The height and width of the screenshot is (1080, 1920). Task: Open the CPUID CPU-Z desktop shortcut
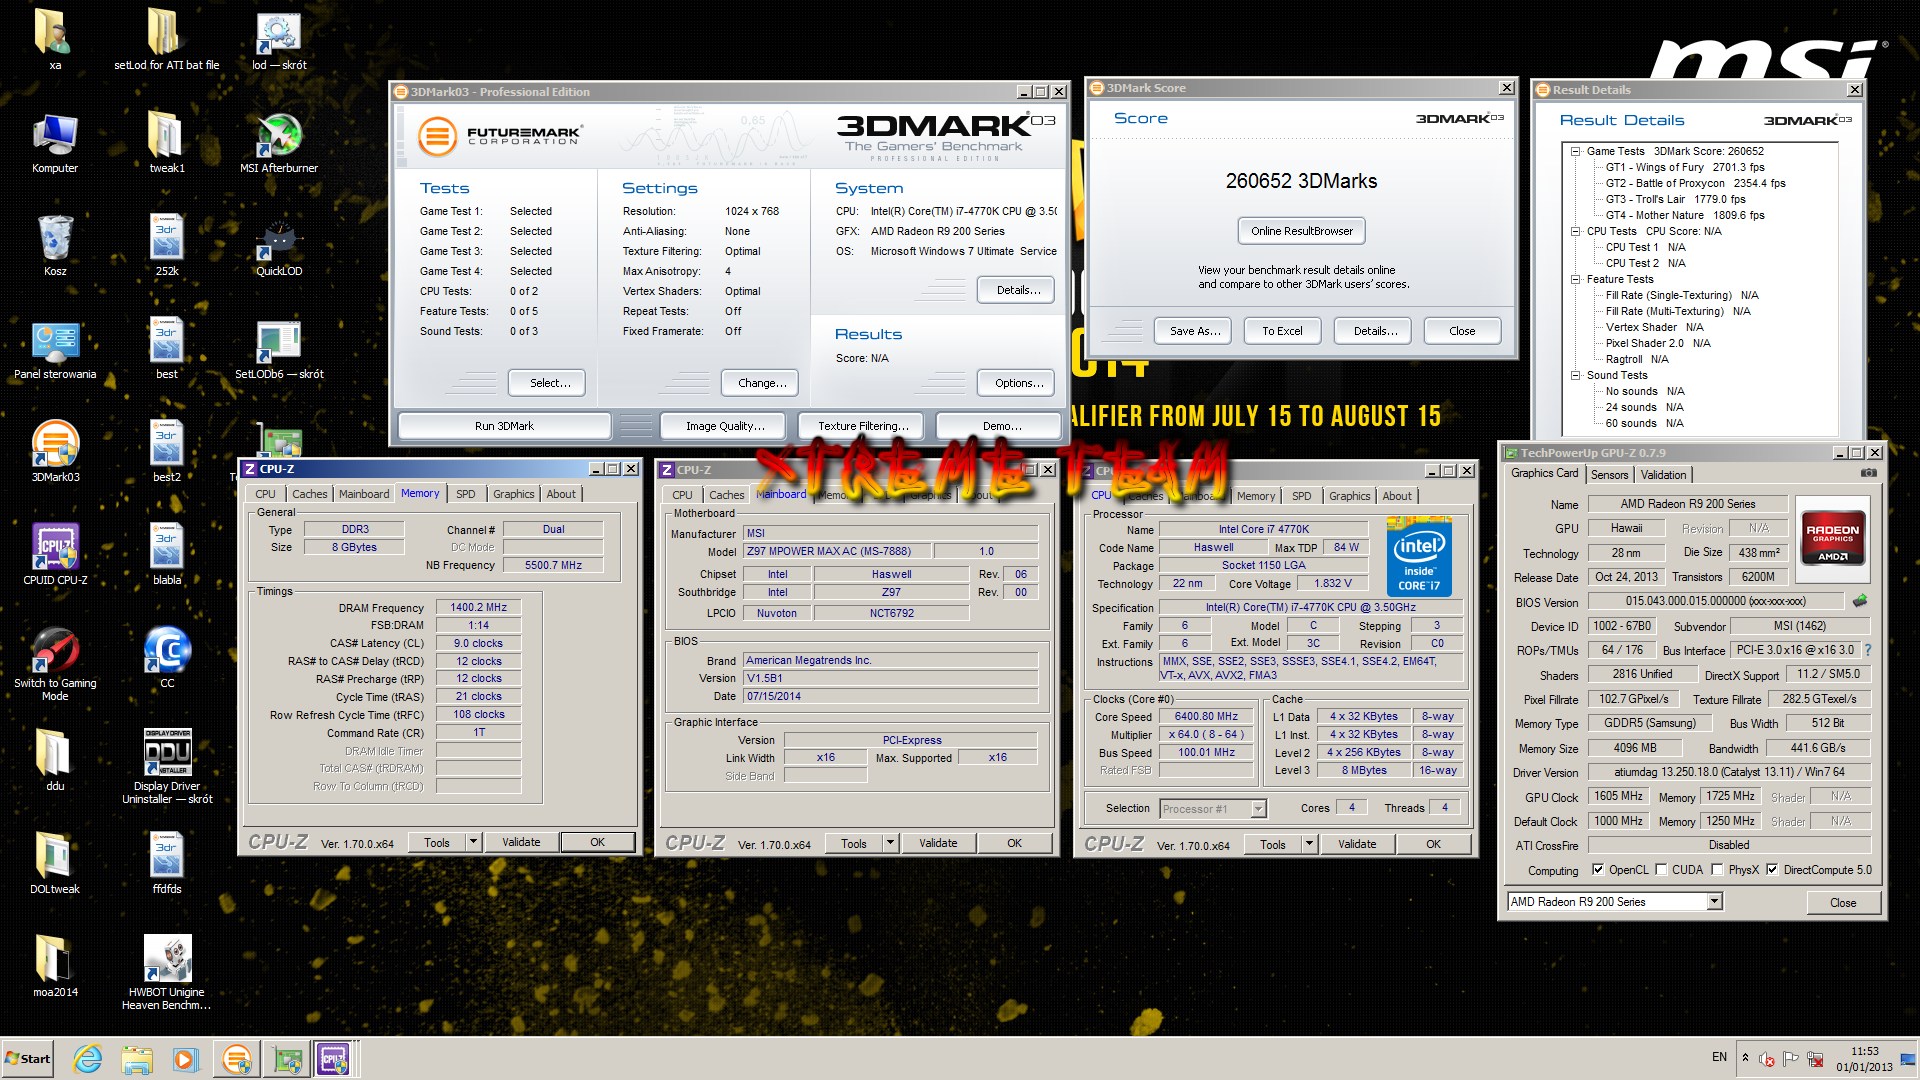(55, 555)
